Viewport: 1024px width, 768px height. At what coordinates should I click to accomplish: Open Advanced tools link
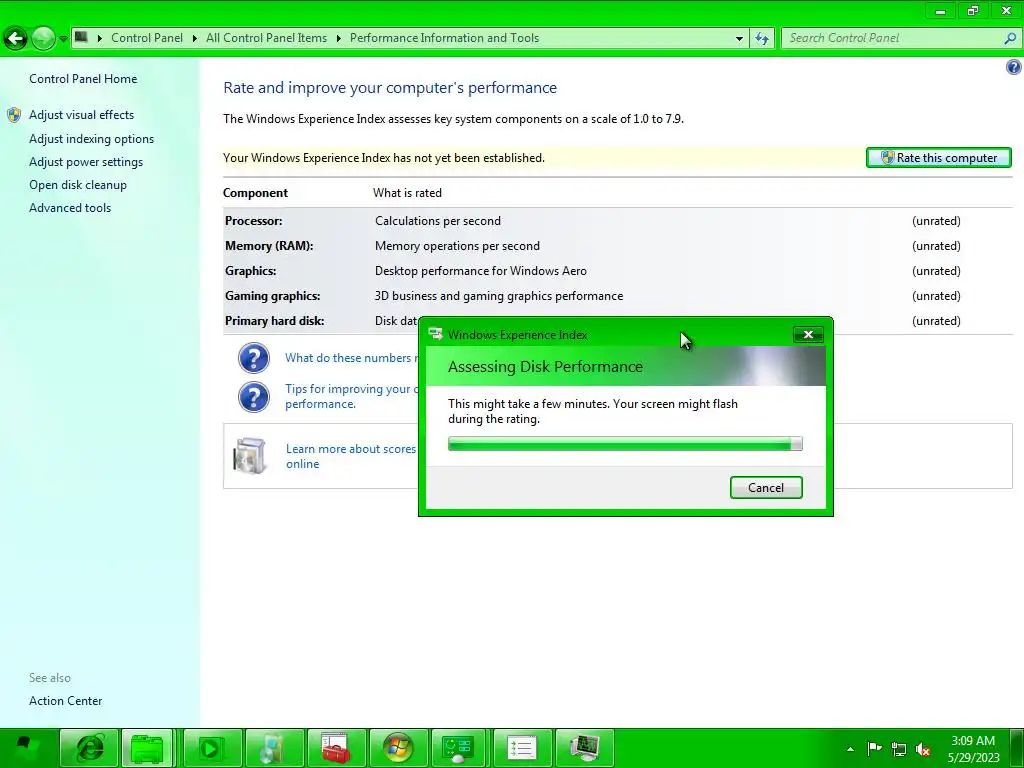tap(70, 208)
